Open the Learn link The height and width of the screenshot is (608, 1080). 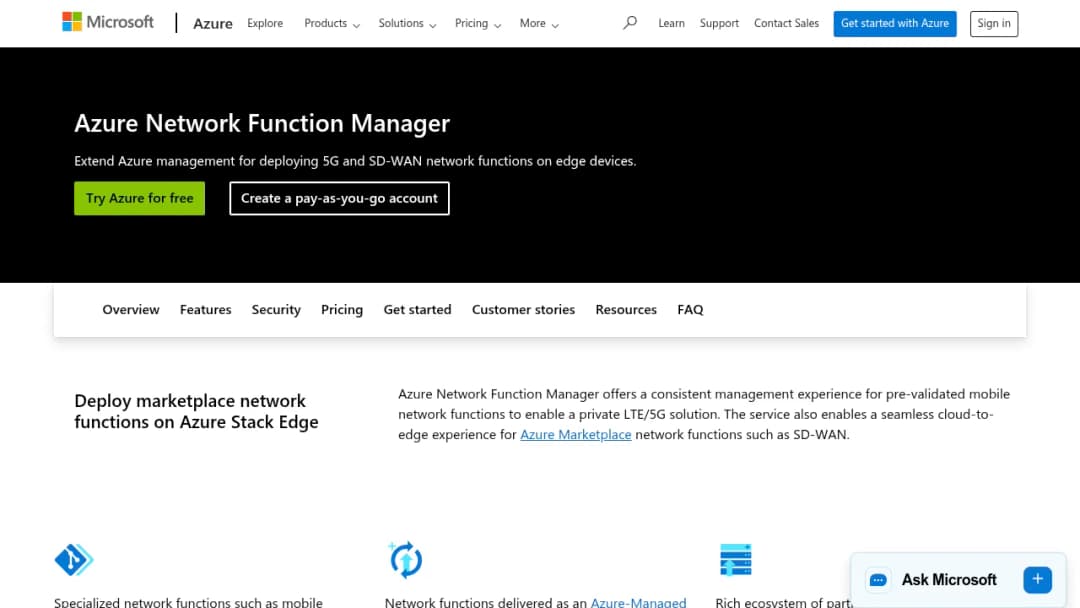point(671,23)
